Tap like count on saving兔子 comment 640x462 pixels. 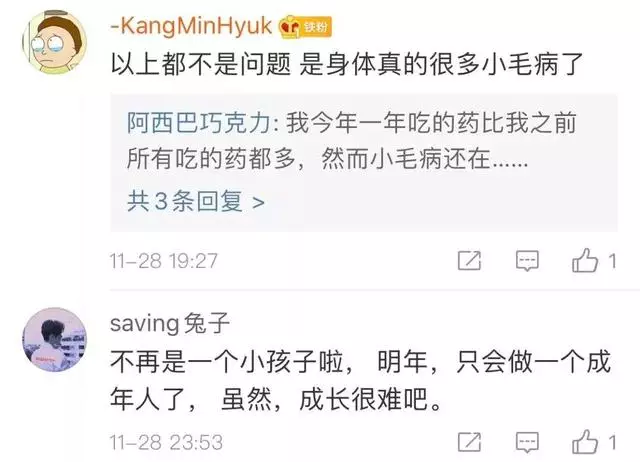point(612,442)
